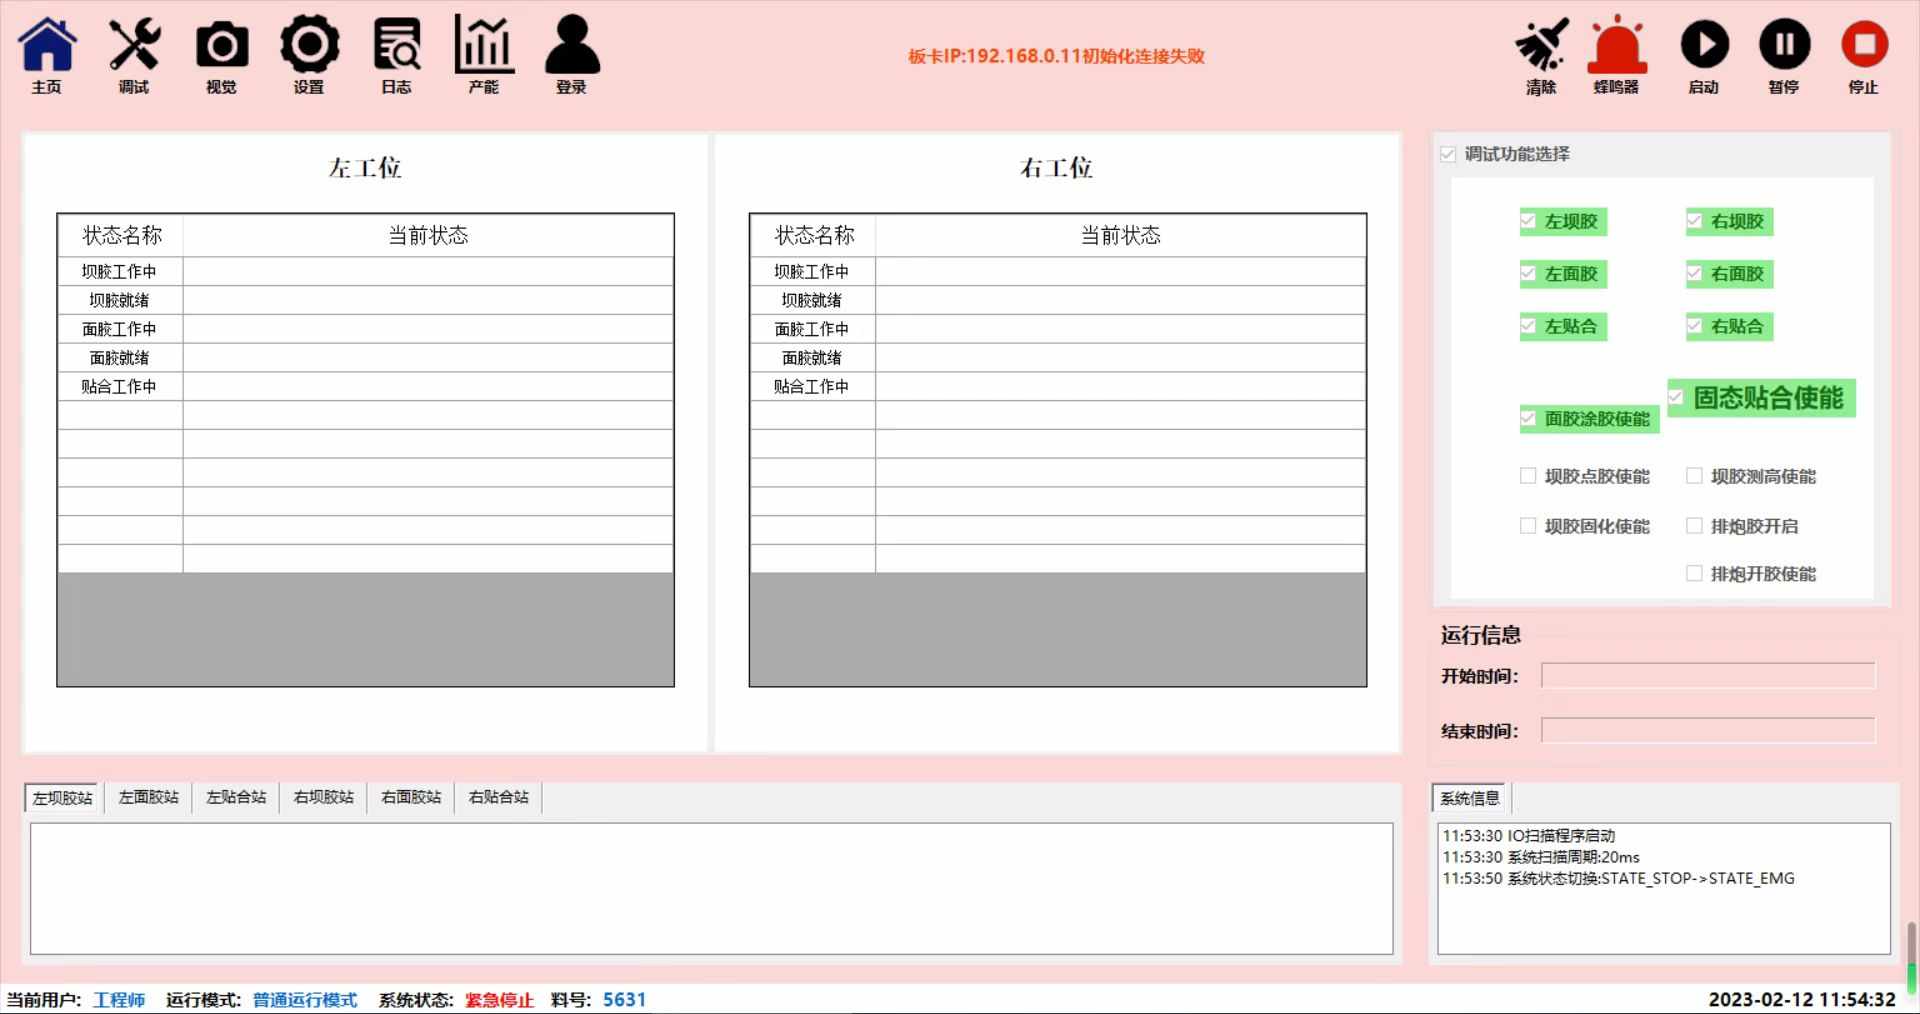Click the 普通运行模式 status value
The height and width of the screenshot is (1014, 1920).
[x=305, y=1000]
